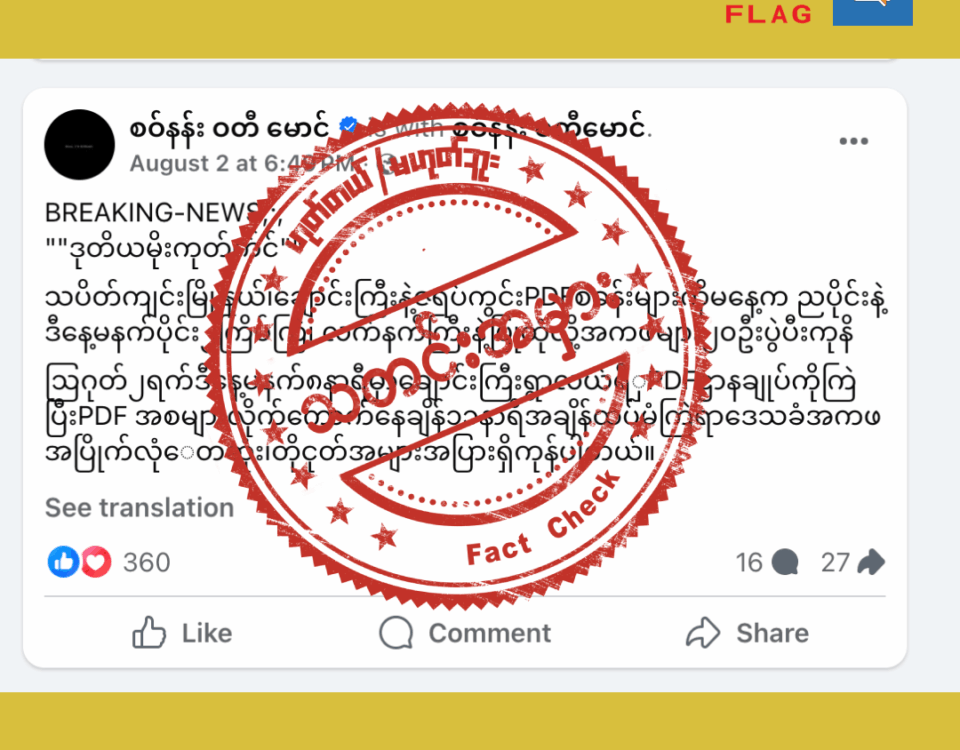Click the blue logo box beside FLAG
Viewport: 960px width, 750px height.
click(872, 12)
